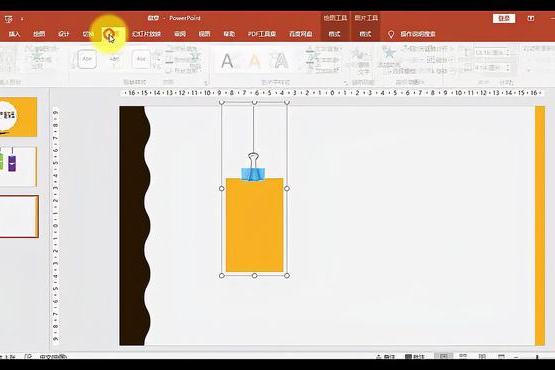Click the blue binder clip image
555x370 pixels.
(253, 173)
